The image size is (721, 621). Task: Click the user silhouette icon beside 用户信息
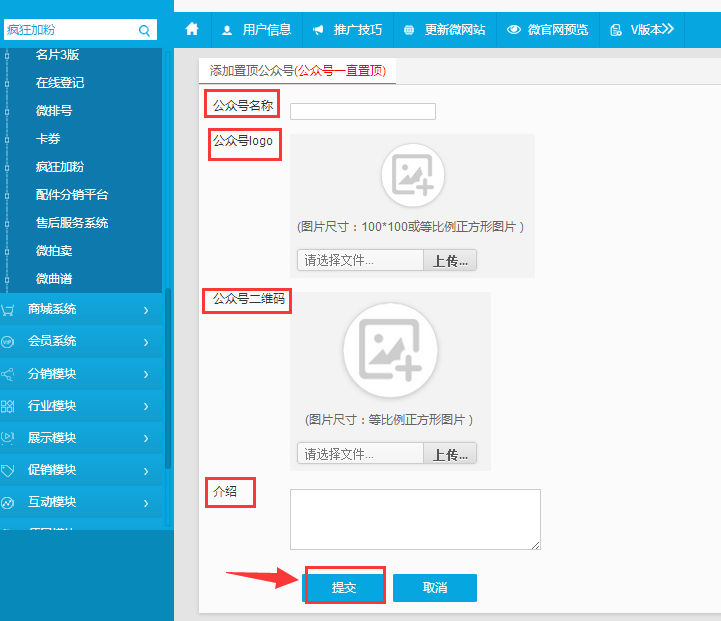[x=227, y=30]
